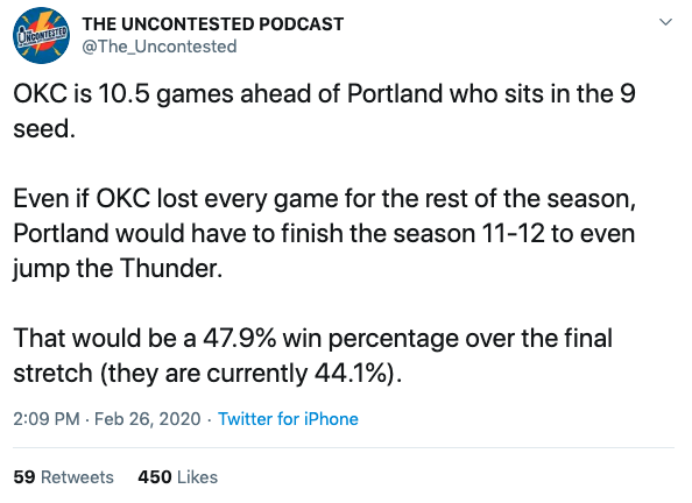Click the @The_Uncontested handle
This screenshot has height=503, width=692.
tap(159, 46)
